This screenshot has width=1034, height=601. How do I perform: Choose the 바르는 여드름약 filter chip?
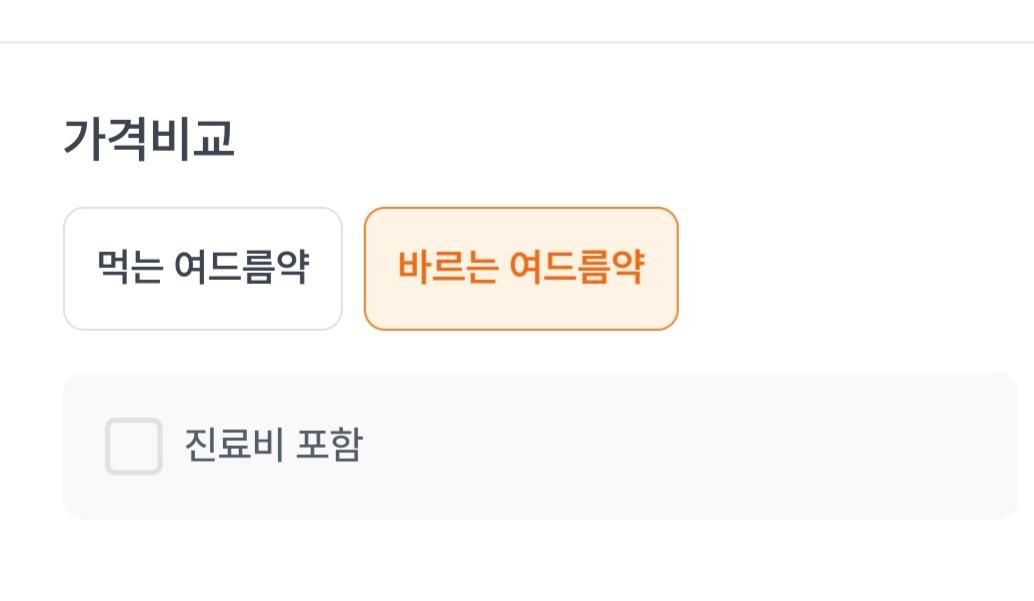click(521, 269)
